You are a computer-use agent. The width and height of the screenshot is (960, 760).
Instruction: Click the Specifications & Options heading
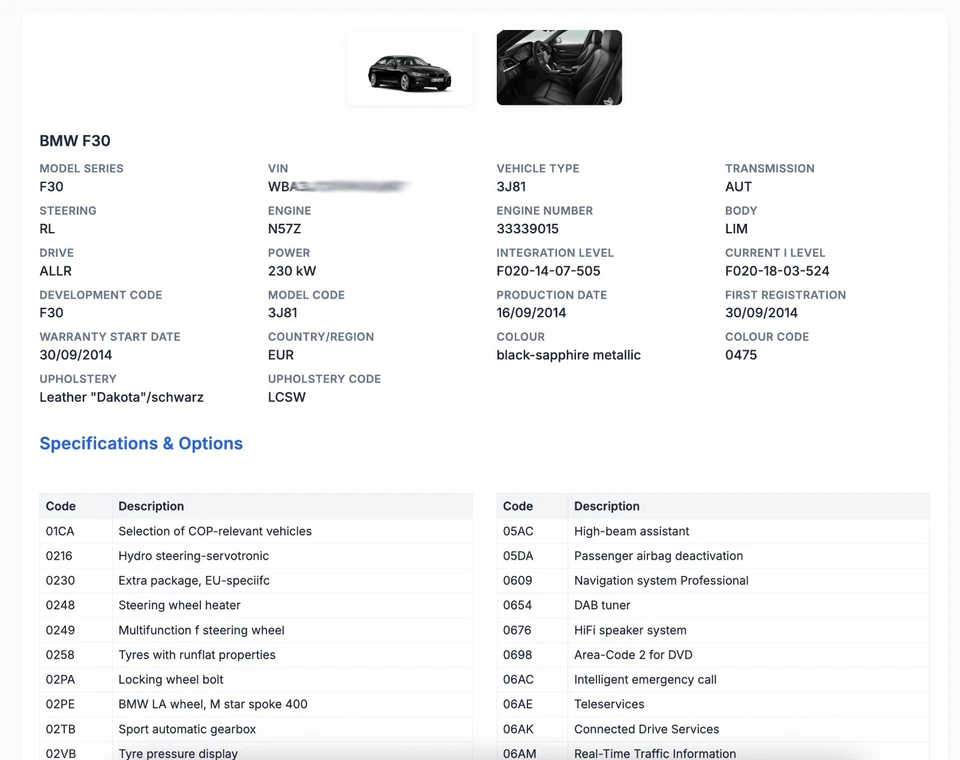tap(141, 444)
